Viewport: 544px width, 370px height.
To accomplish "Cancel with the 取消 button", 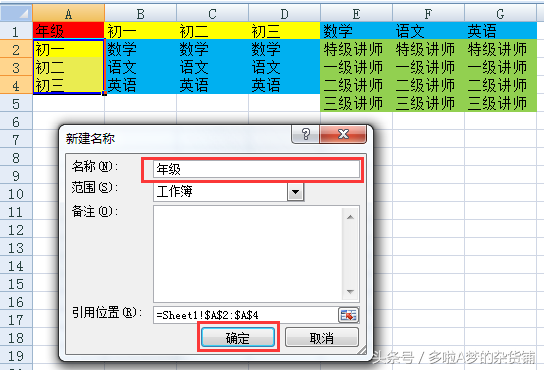I will 322,338.
